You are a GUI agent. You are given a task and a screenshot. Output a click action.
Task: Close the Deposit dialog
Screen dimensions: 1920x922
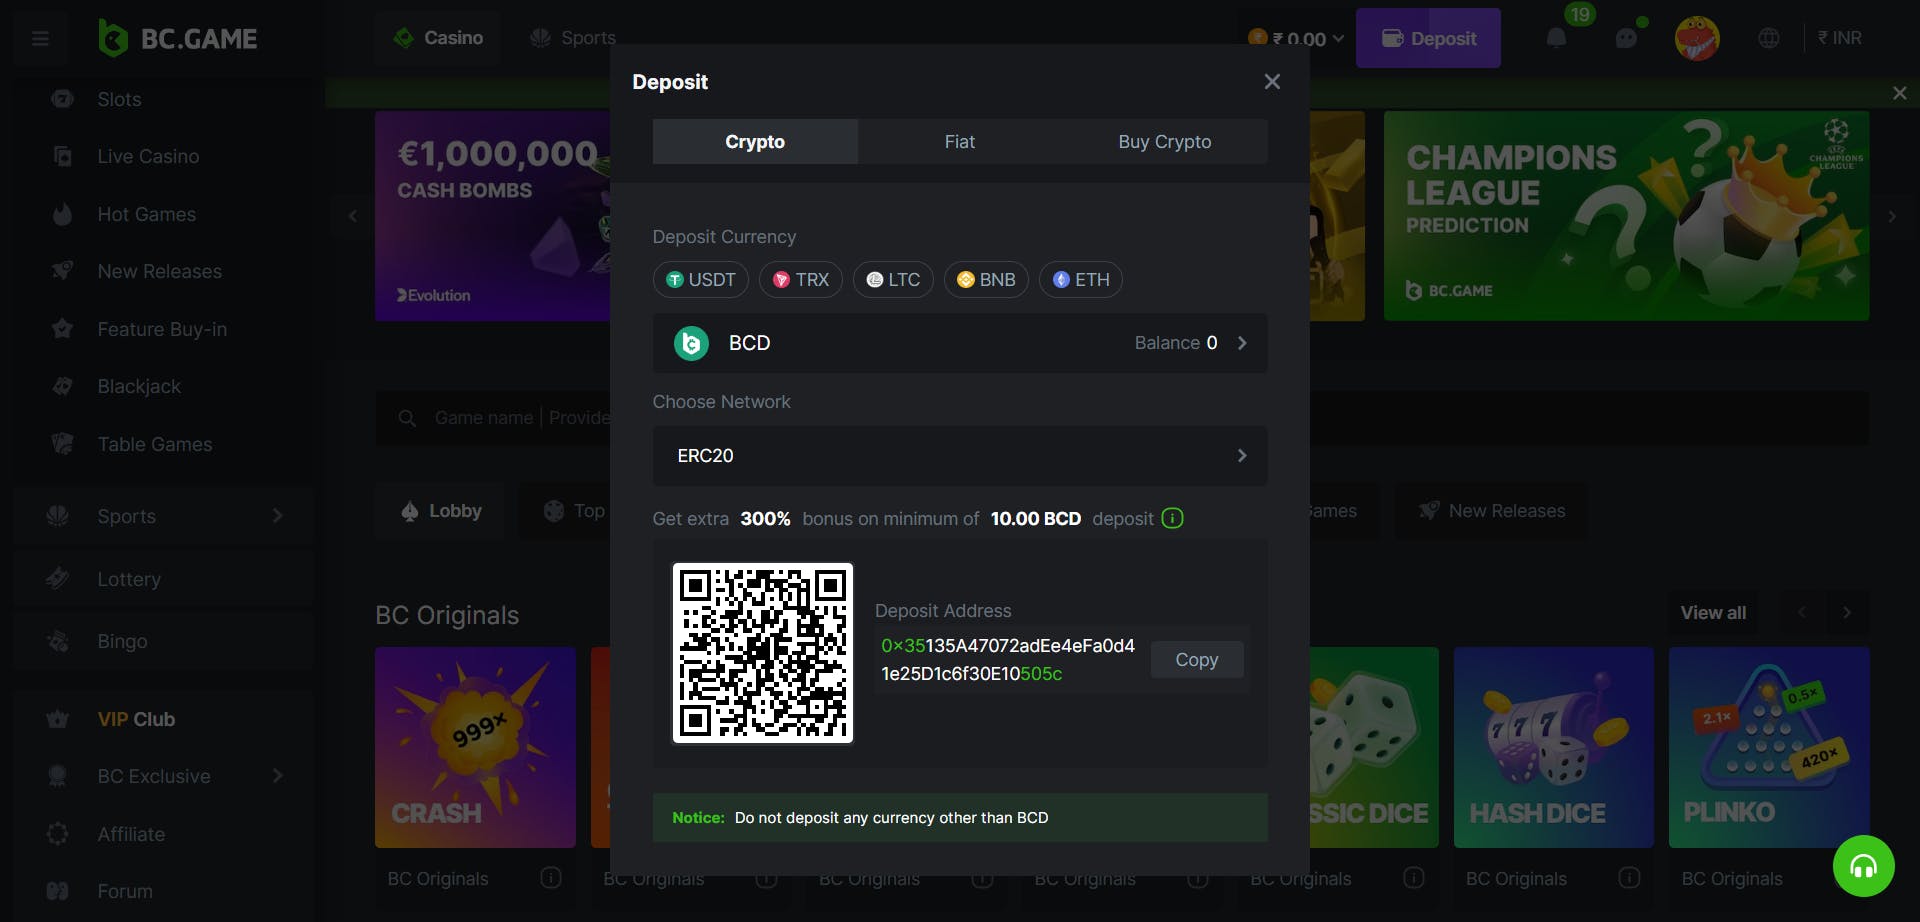tap(1271, 82)
